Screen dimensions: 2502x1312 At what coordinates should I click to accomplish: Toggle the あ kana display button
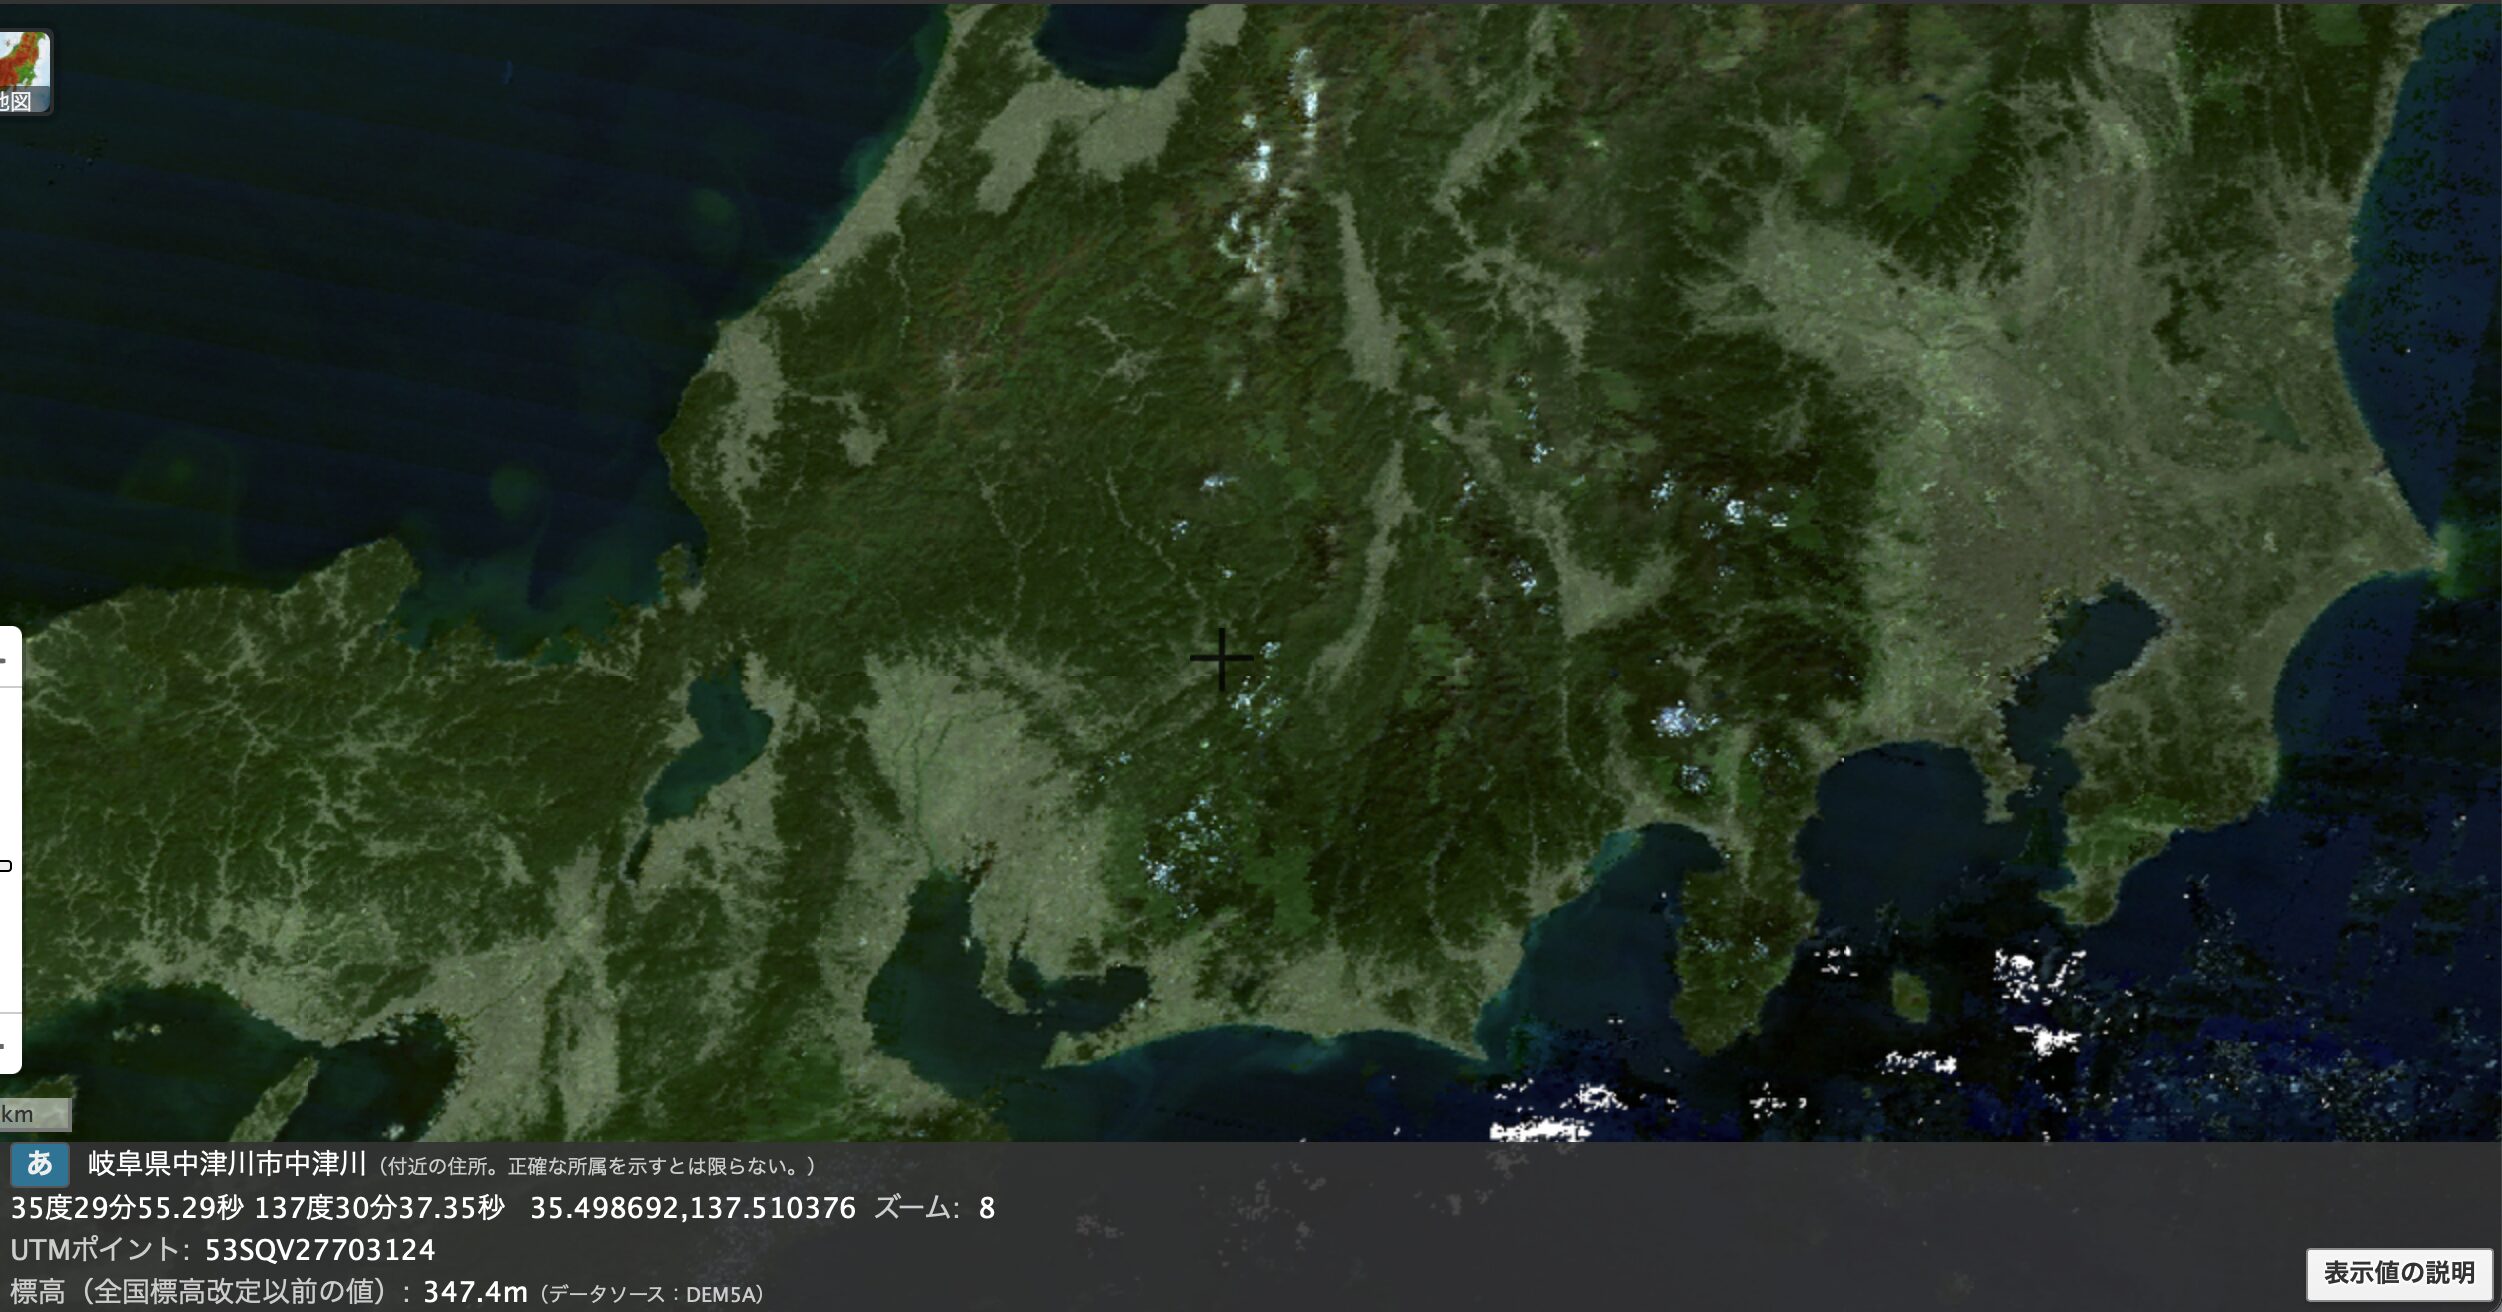pos(40,1163)
